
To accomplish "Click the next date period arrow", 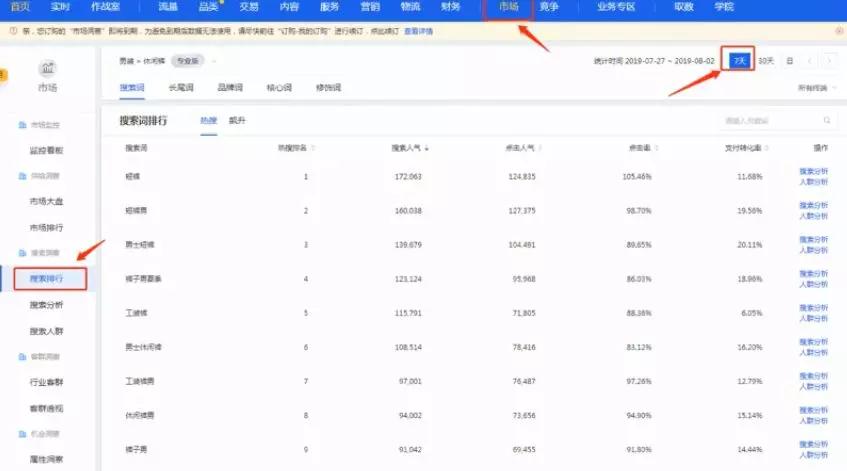I will (x=828, y=61).
